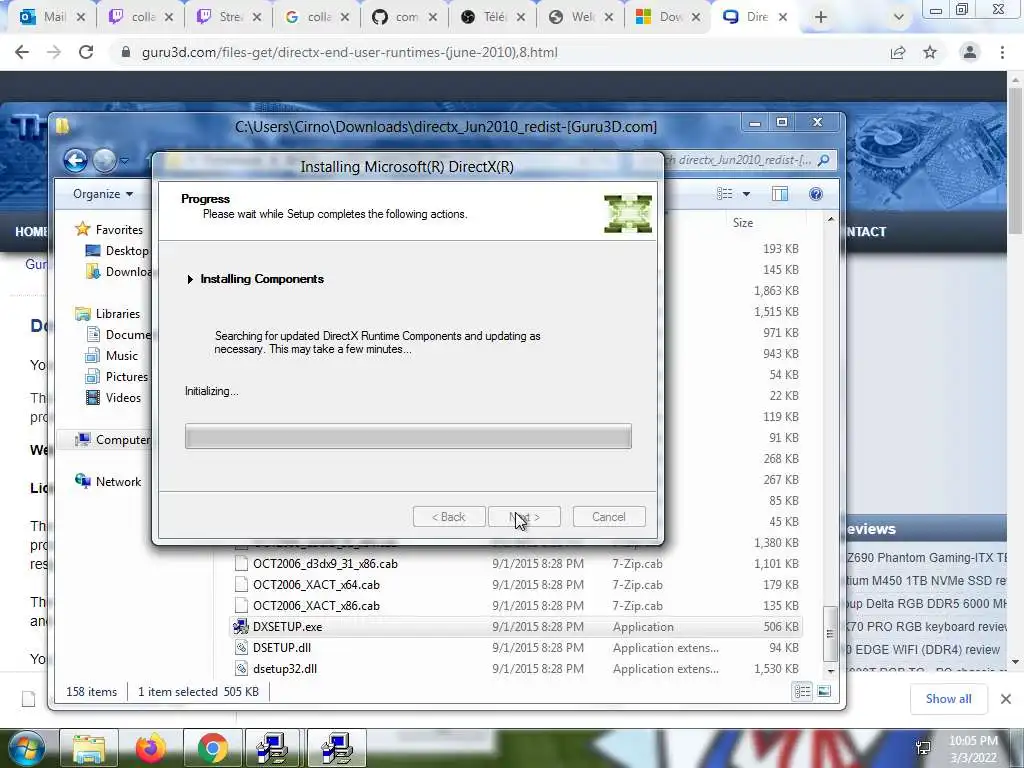Viewport: 1024px width, 768px height.
Task: Click the network tray icon
Action: coord(923,748)
